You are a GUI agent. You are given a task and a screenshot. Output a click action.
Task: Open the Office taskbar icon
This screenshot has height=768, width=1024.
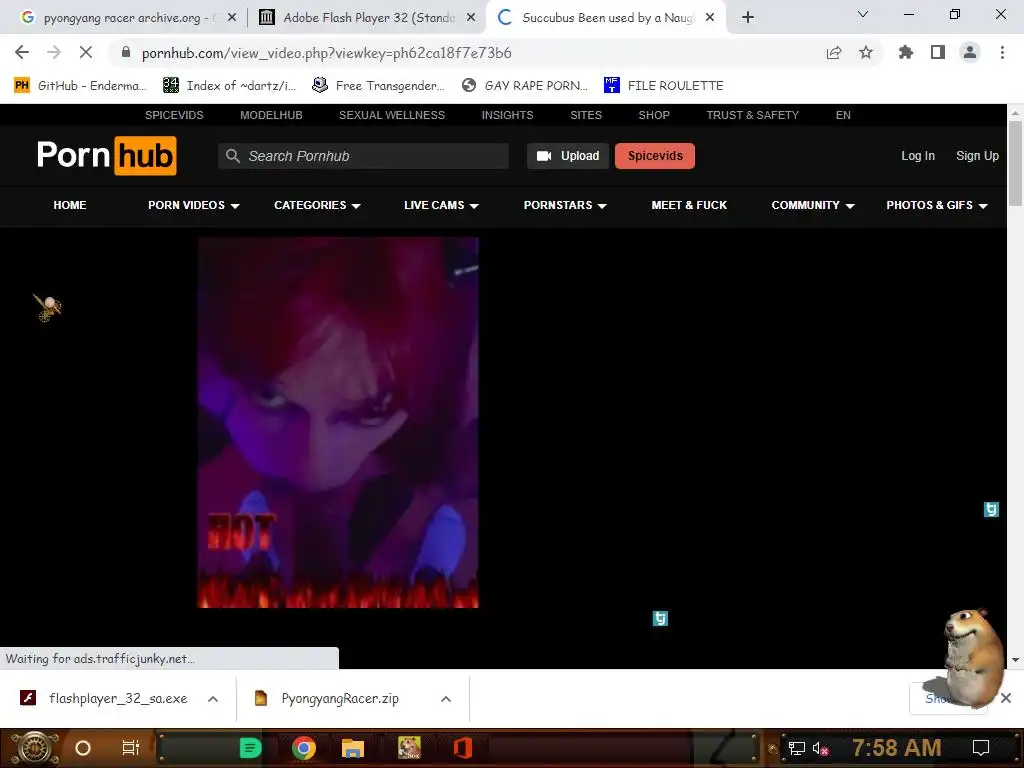click(x=463, y=748)
